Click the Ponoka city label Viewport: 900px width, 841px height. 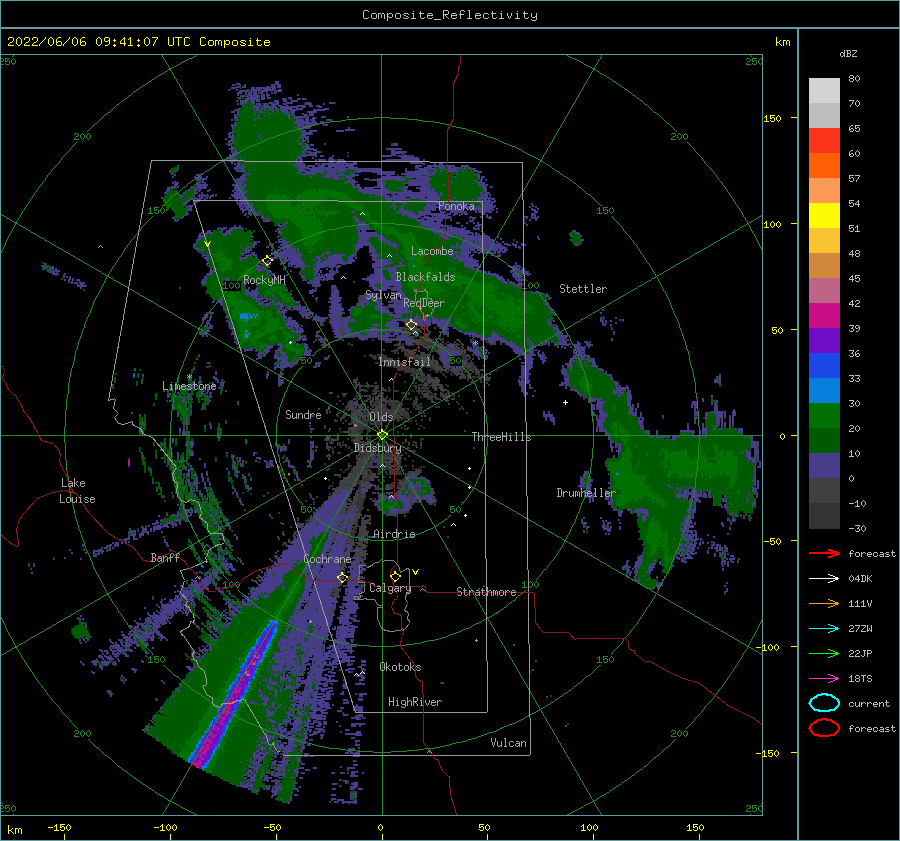pos(456,206)
